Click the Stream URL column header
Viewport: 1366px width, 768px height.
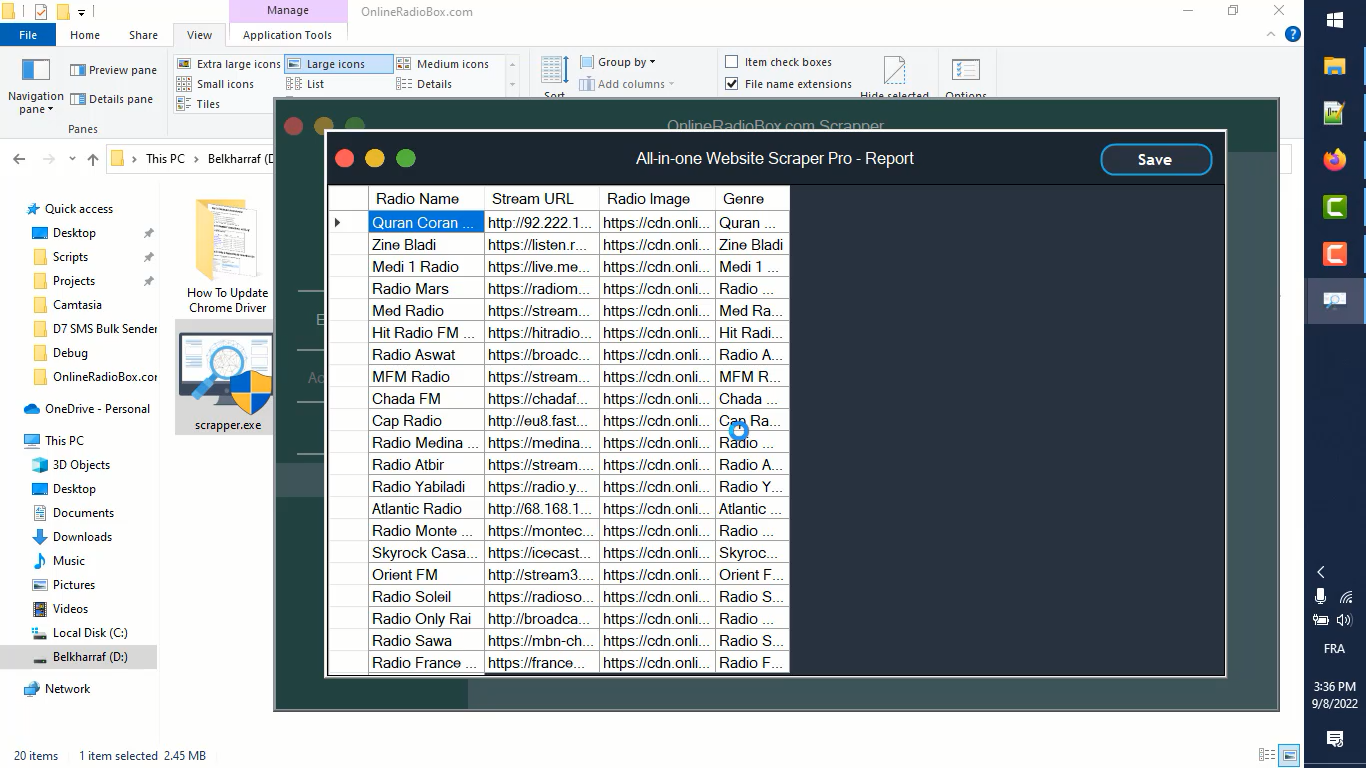[542, 198]
